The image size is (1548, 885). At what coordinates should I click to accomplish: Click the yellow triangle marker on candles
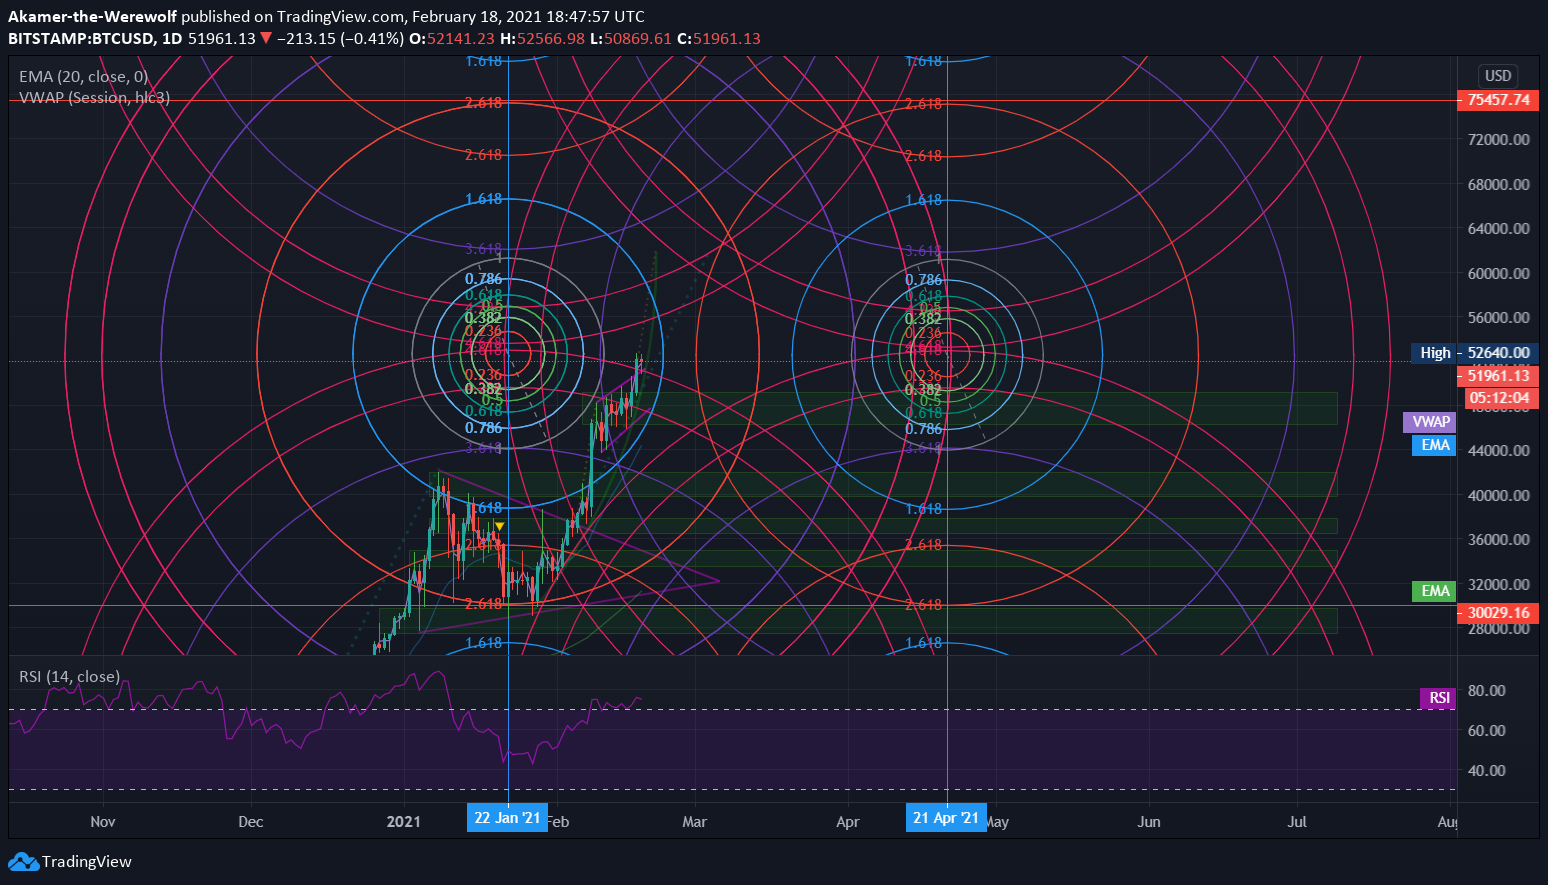(500, 526)
